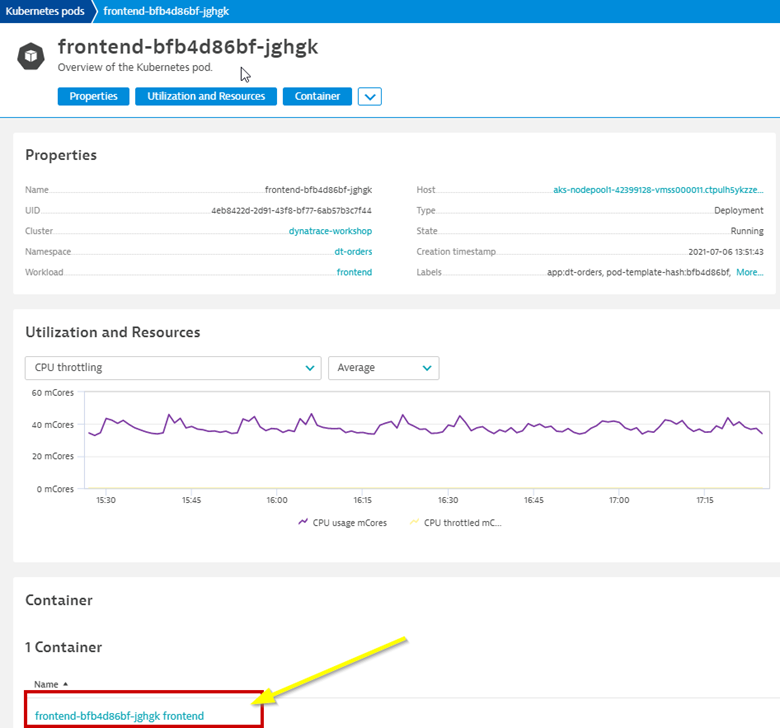The width and height of the screenshot is (780, 728).
Task: Toggle the CPU throttled legend series
Action: 455,522
